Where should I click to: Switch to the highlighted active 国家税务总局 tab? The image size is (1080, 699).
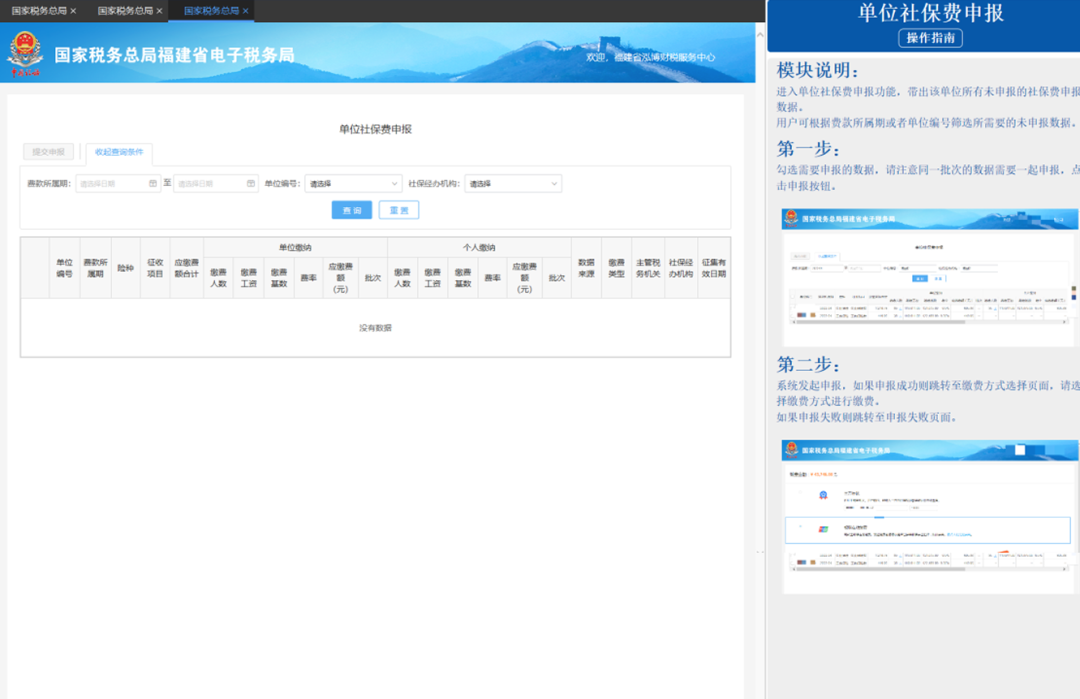(x=211, y=11)
